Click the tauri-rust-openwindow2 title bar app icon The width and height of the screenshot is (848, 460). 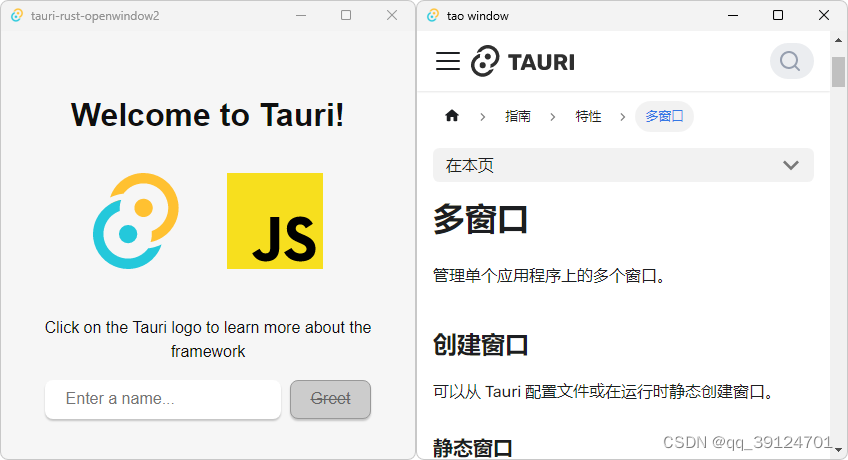click(x=17, y=16)
